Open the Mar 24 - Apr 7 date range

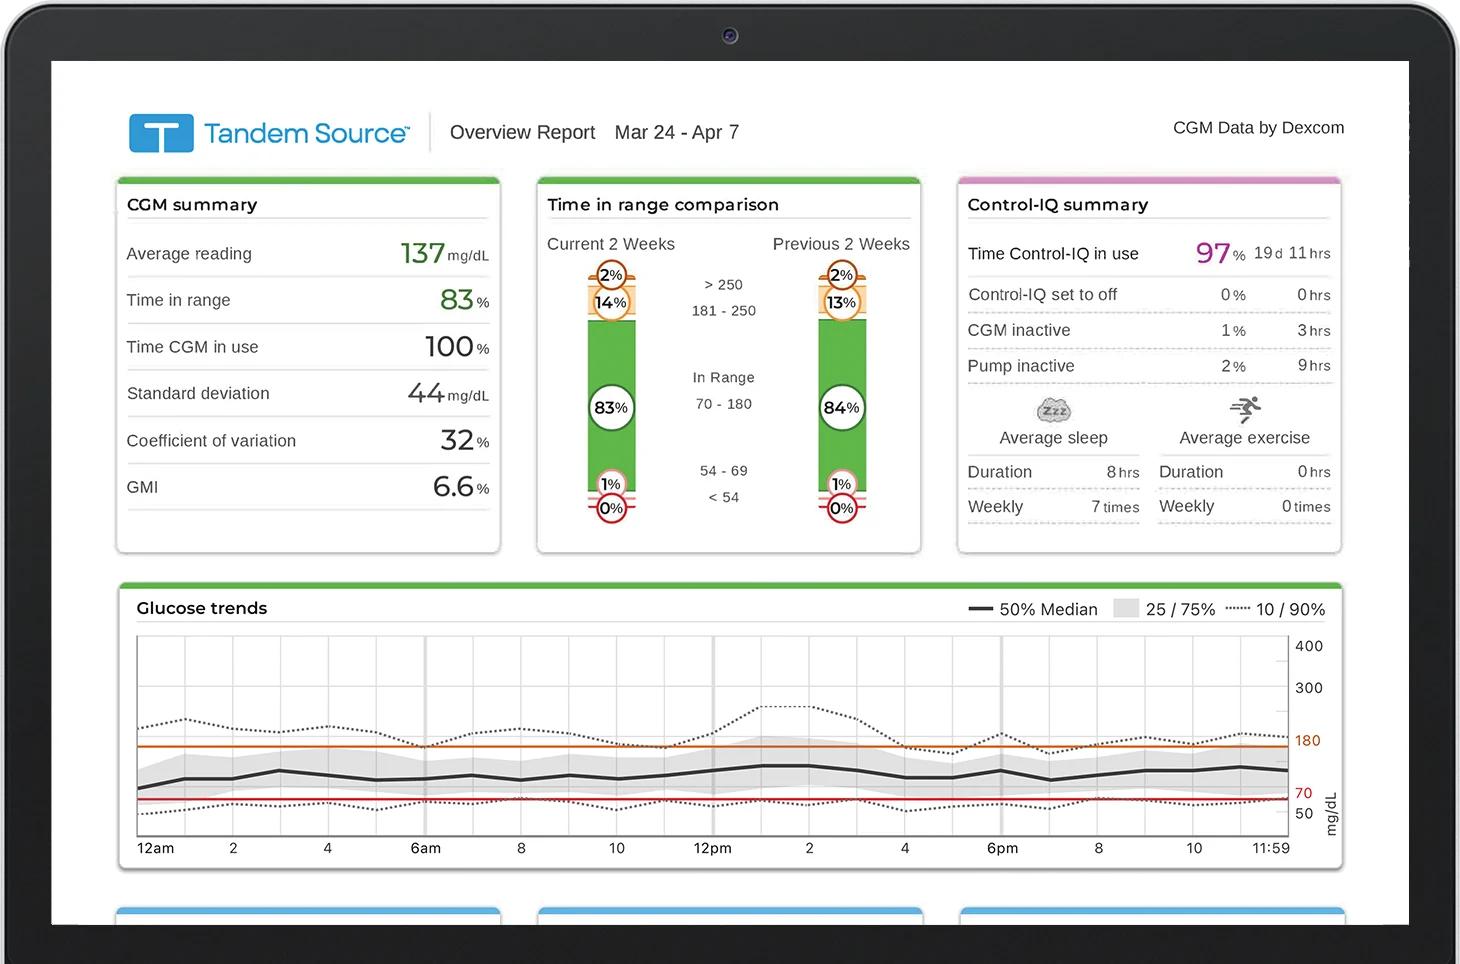point(677,132)
